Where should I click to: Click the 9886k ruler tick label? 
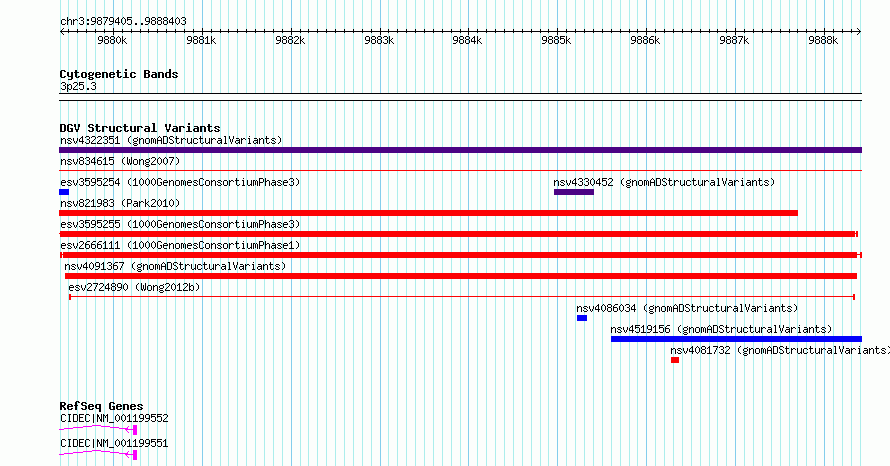pos(645,40)
